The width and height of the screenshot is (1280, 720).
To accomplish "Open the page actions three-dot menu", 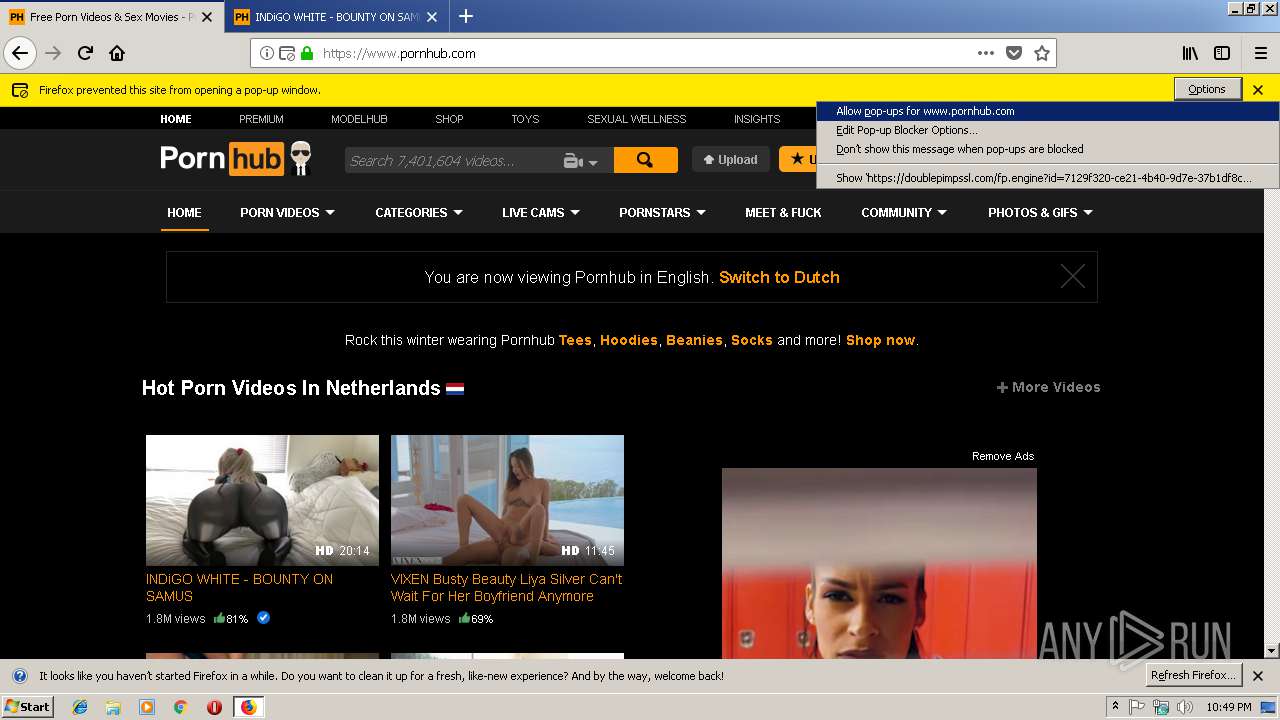I will (986, 53).
